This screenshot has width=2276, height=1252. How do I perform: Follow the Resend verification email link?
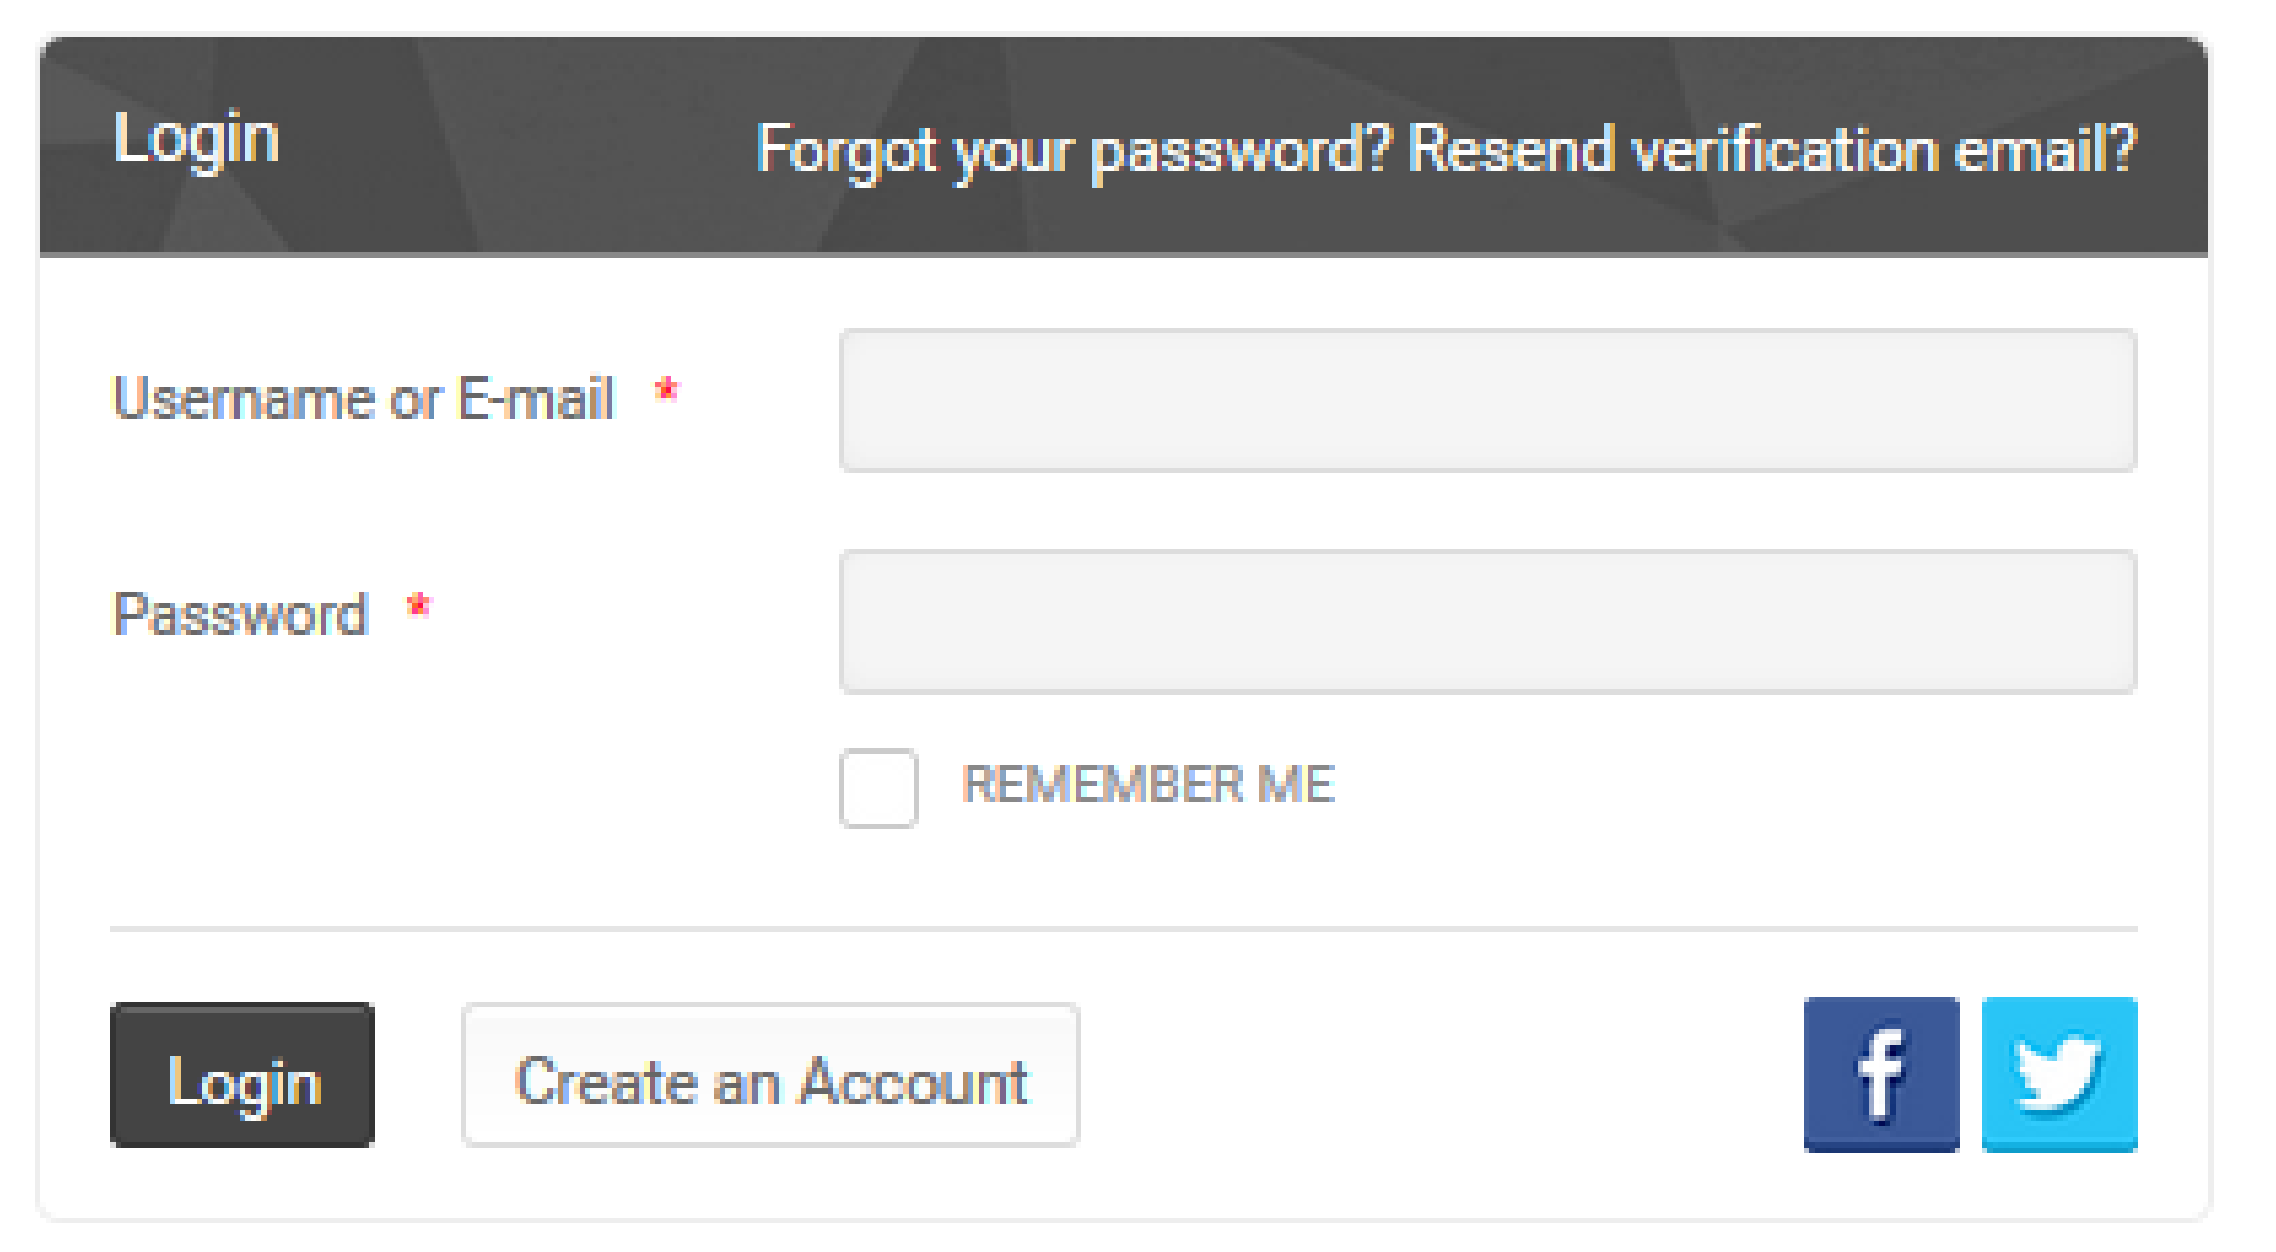coord(1772,150)
